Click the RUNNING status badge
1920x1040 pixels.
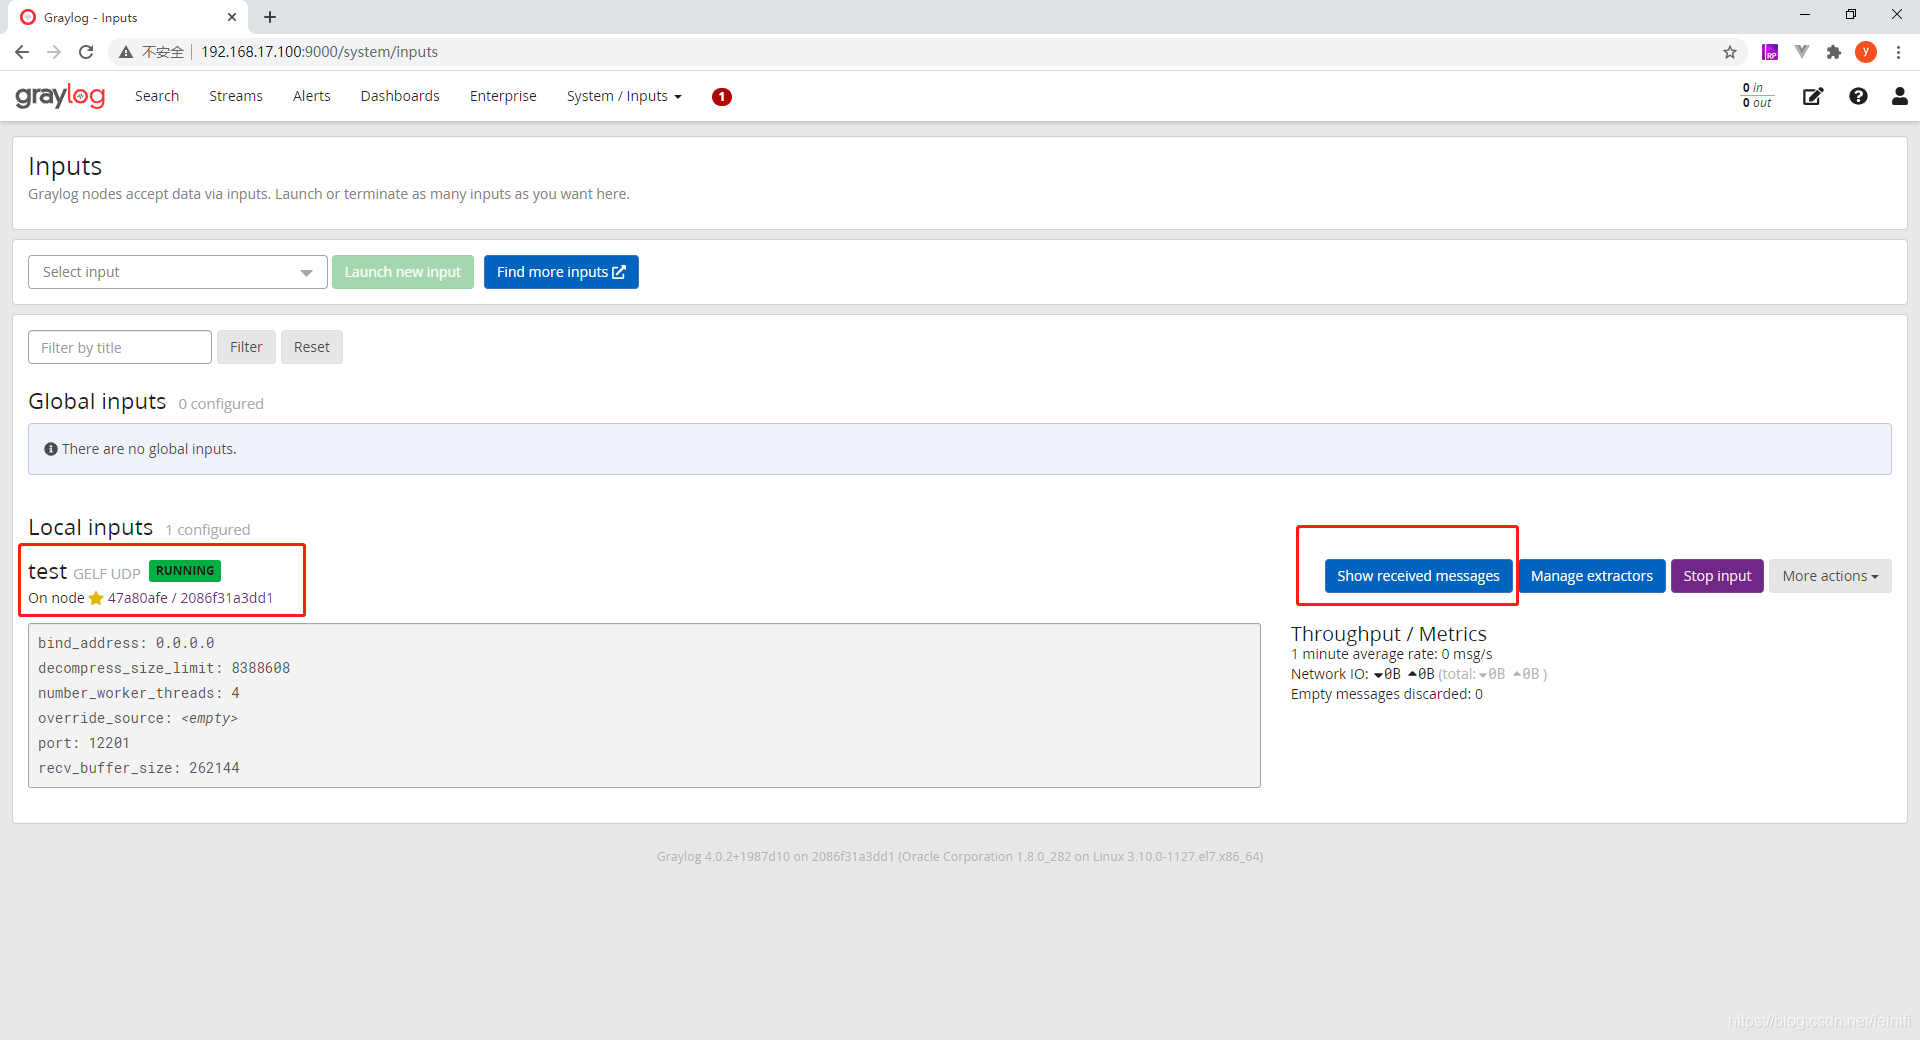pos(185,571)
